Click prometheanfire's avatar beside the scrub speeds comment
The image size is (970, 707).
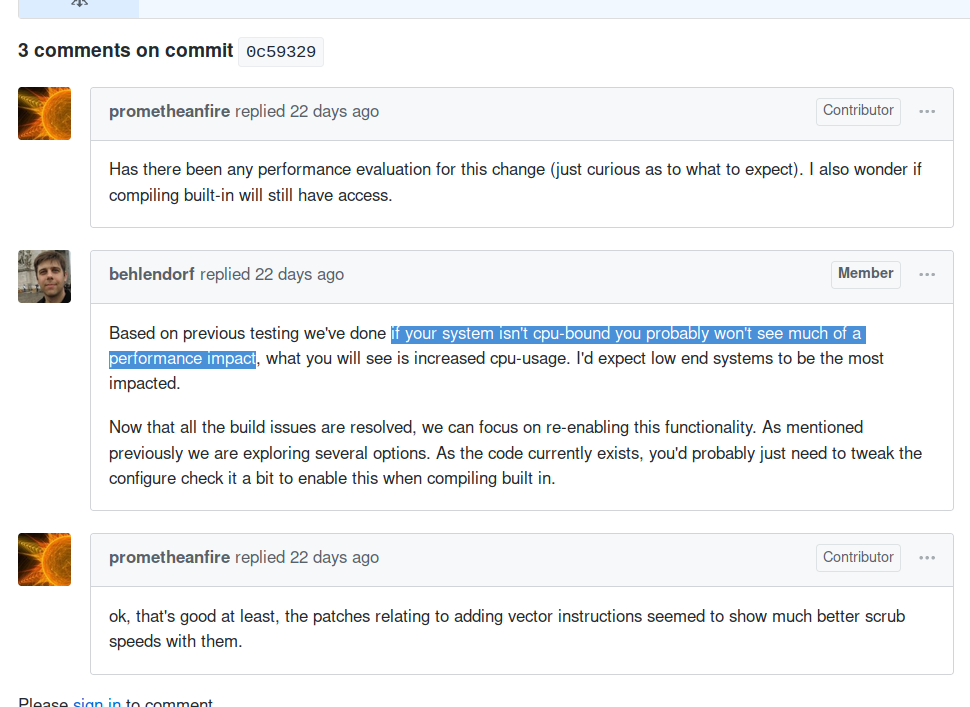tap(44, 559)
